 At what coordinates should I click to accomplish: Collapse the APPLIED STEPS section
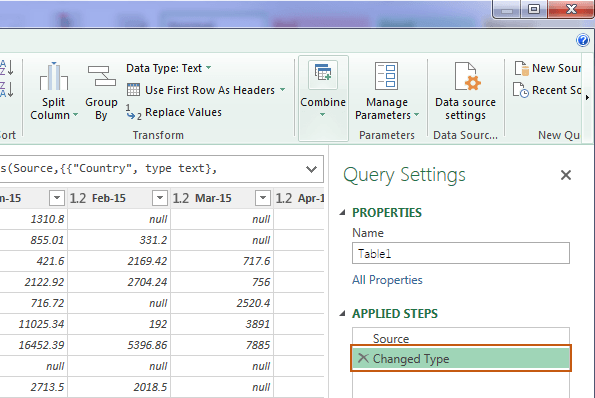(x=342, y=314)
